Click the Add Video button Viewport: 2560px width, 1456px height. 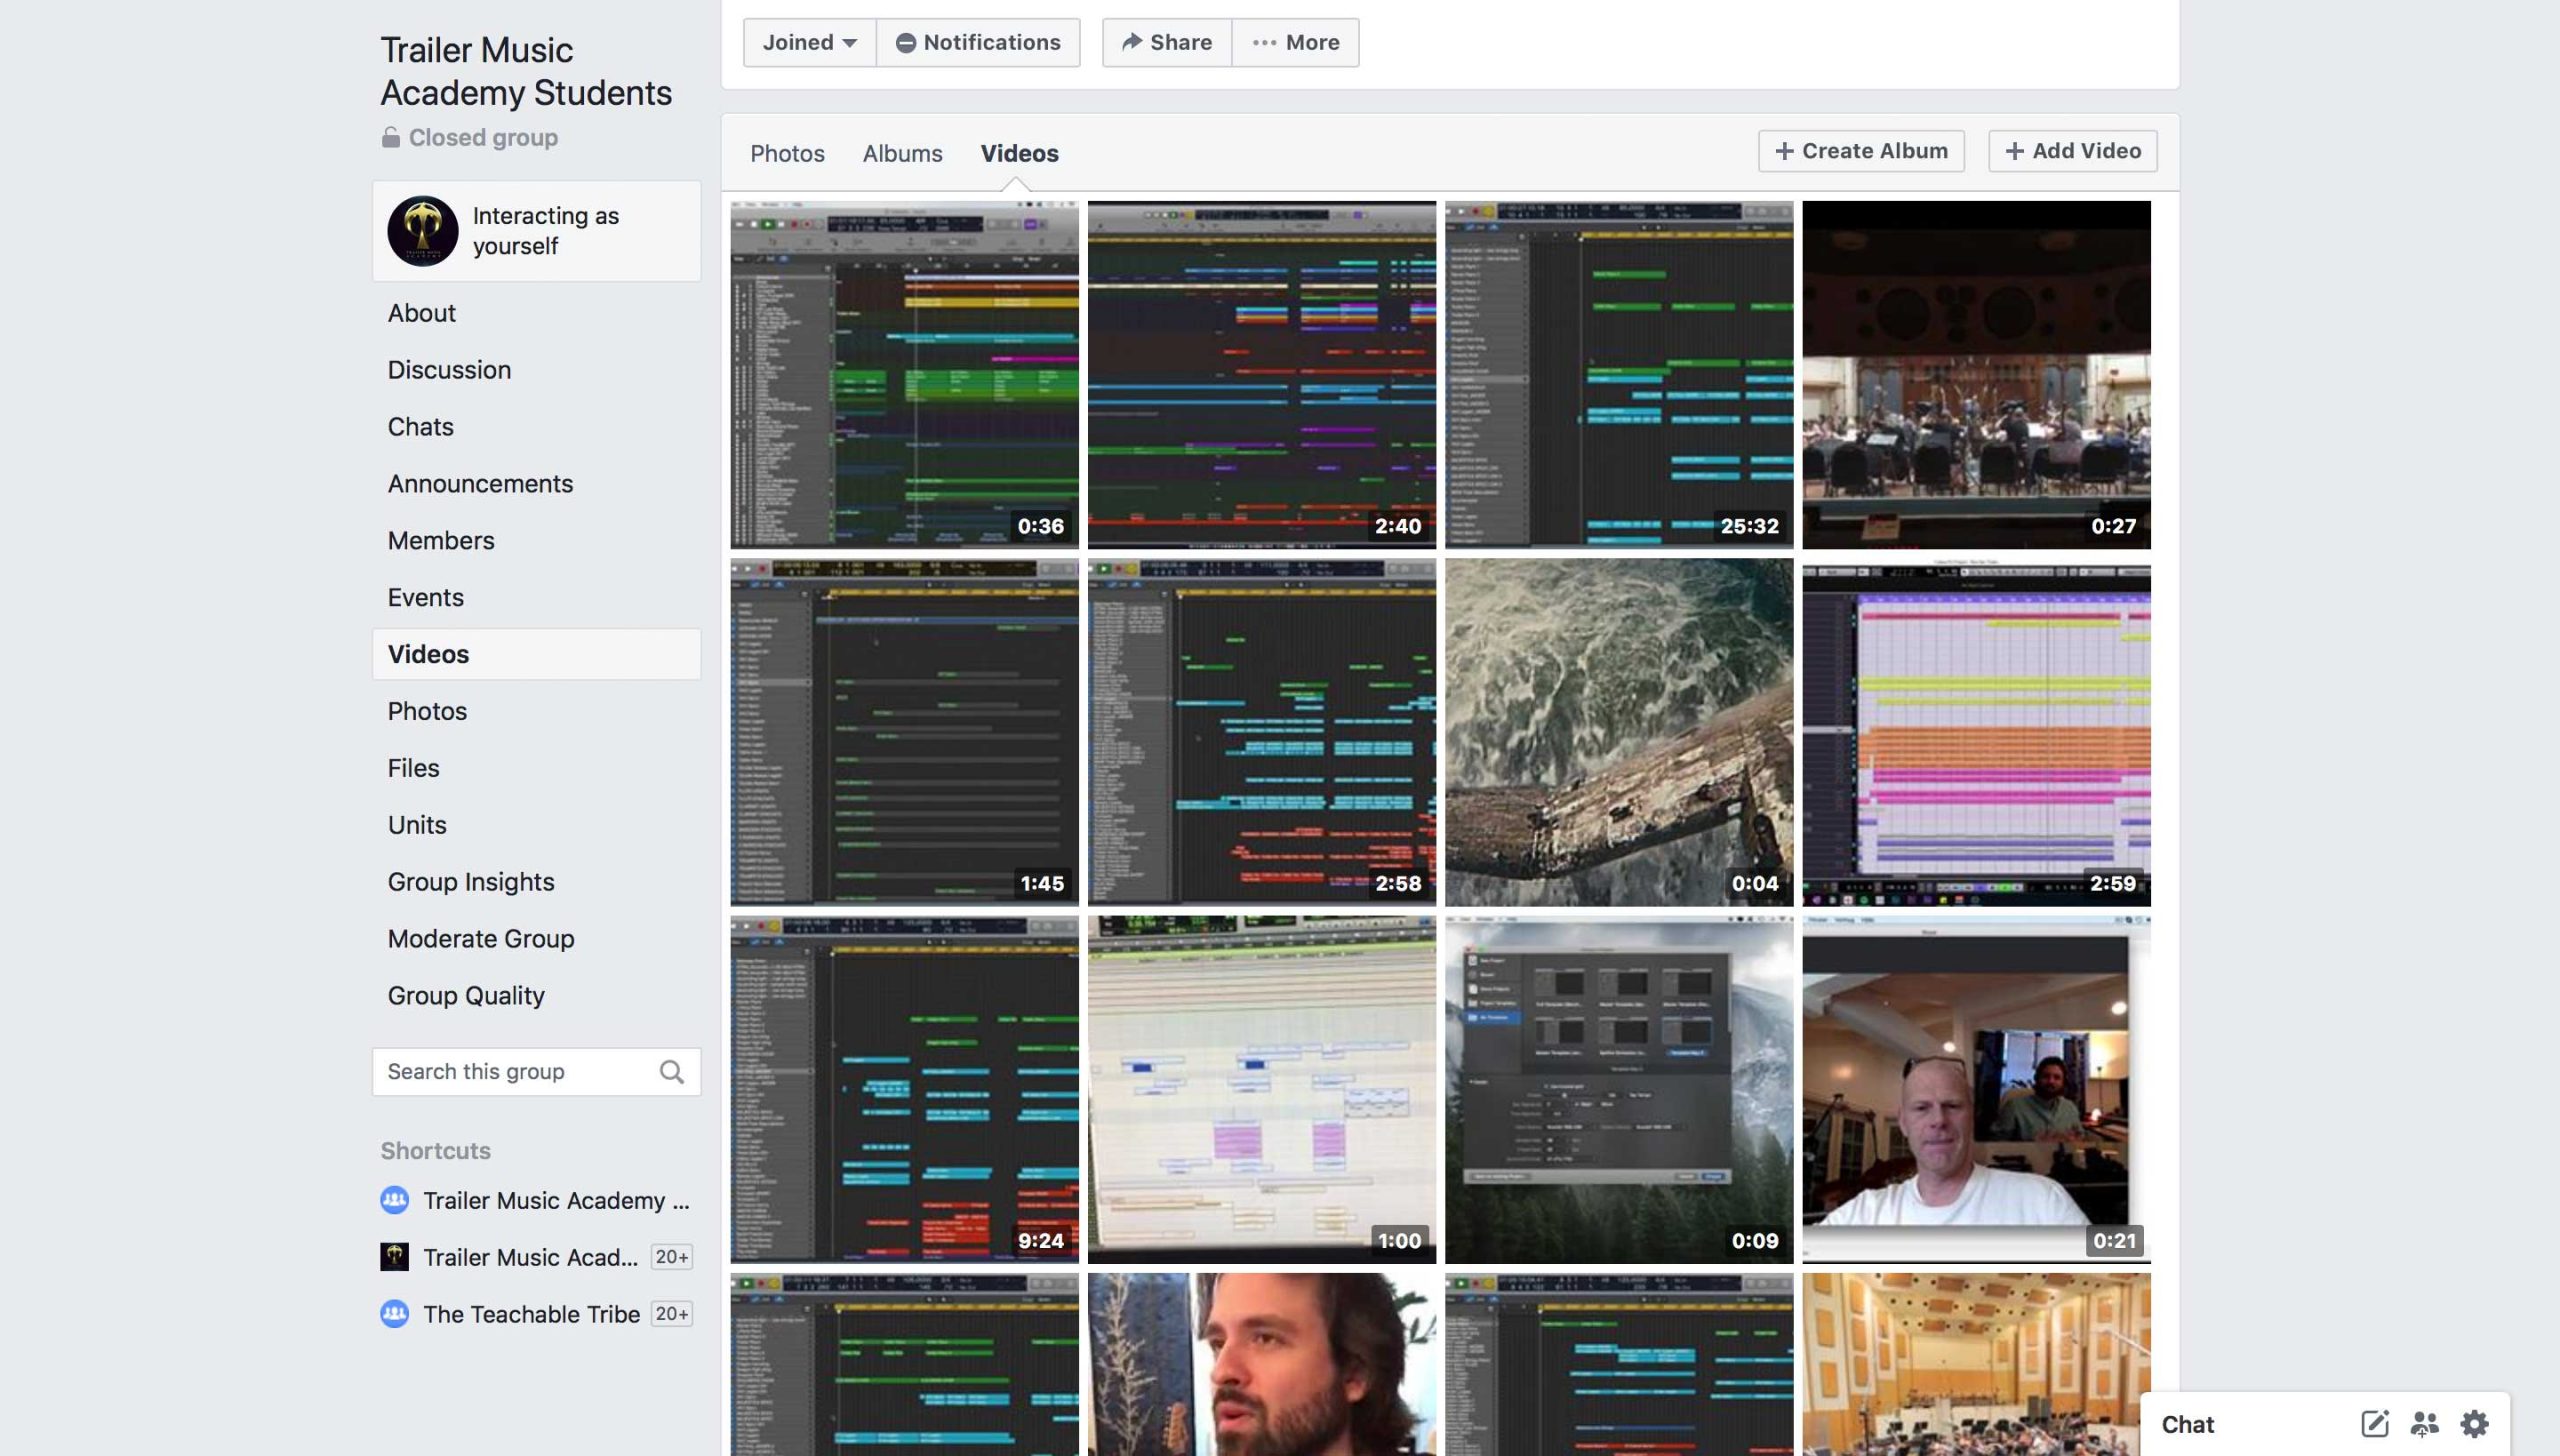tap(2072, 151)
